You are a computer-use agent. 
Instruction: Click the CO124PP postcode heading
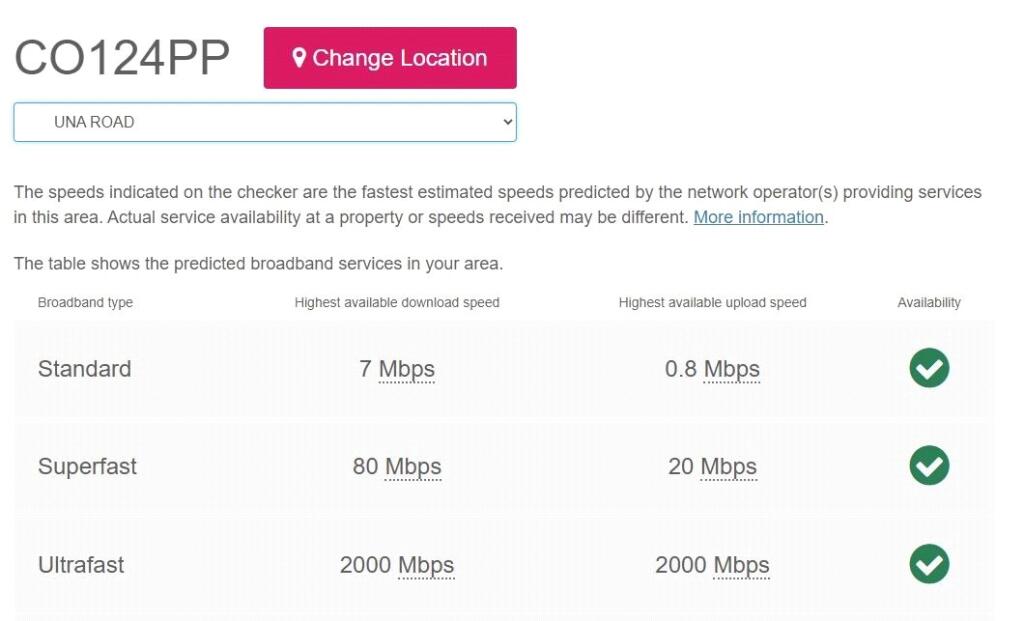coord(122,57)
